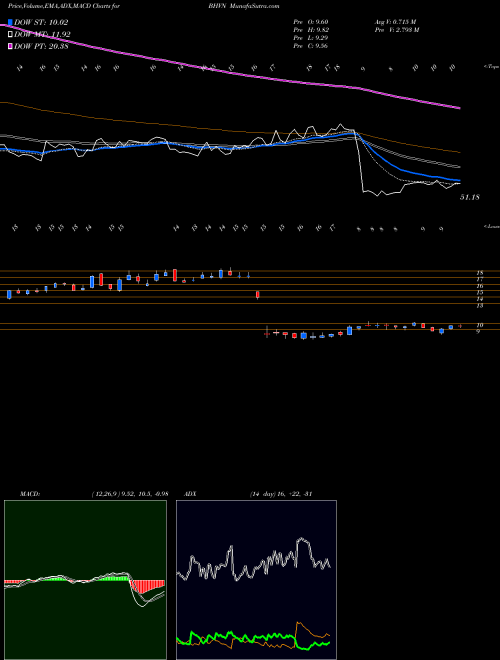Click the price axis label 10
The image size is (500, 660).
(x=480, y=325)
